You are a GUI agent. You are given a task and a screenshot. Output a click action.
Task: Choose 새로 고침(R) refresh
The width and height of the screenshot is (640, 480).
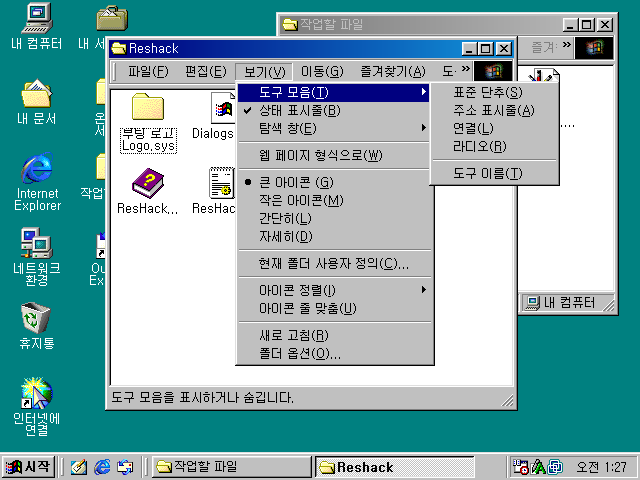(x=333, y=335)
